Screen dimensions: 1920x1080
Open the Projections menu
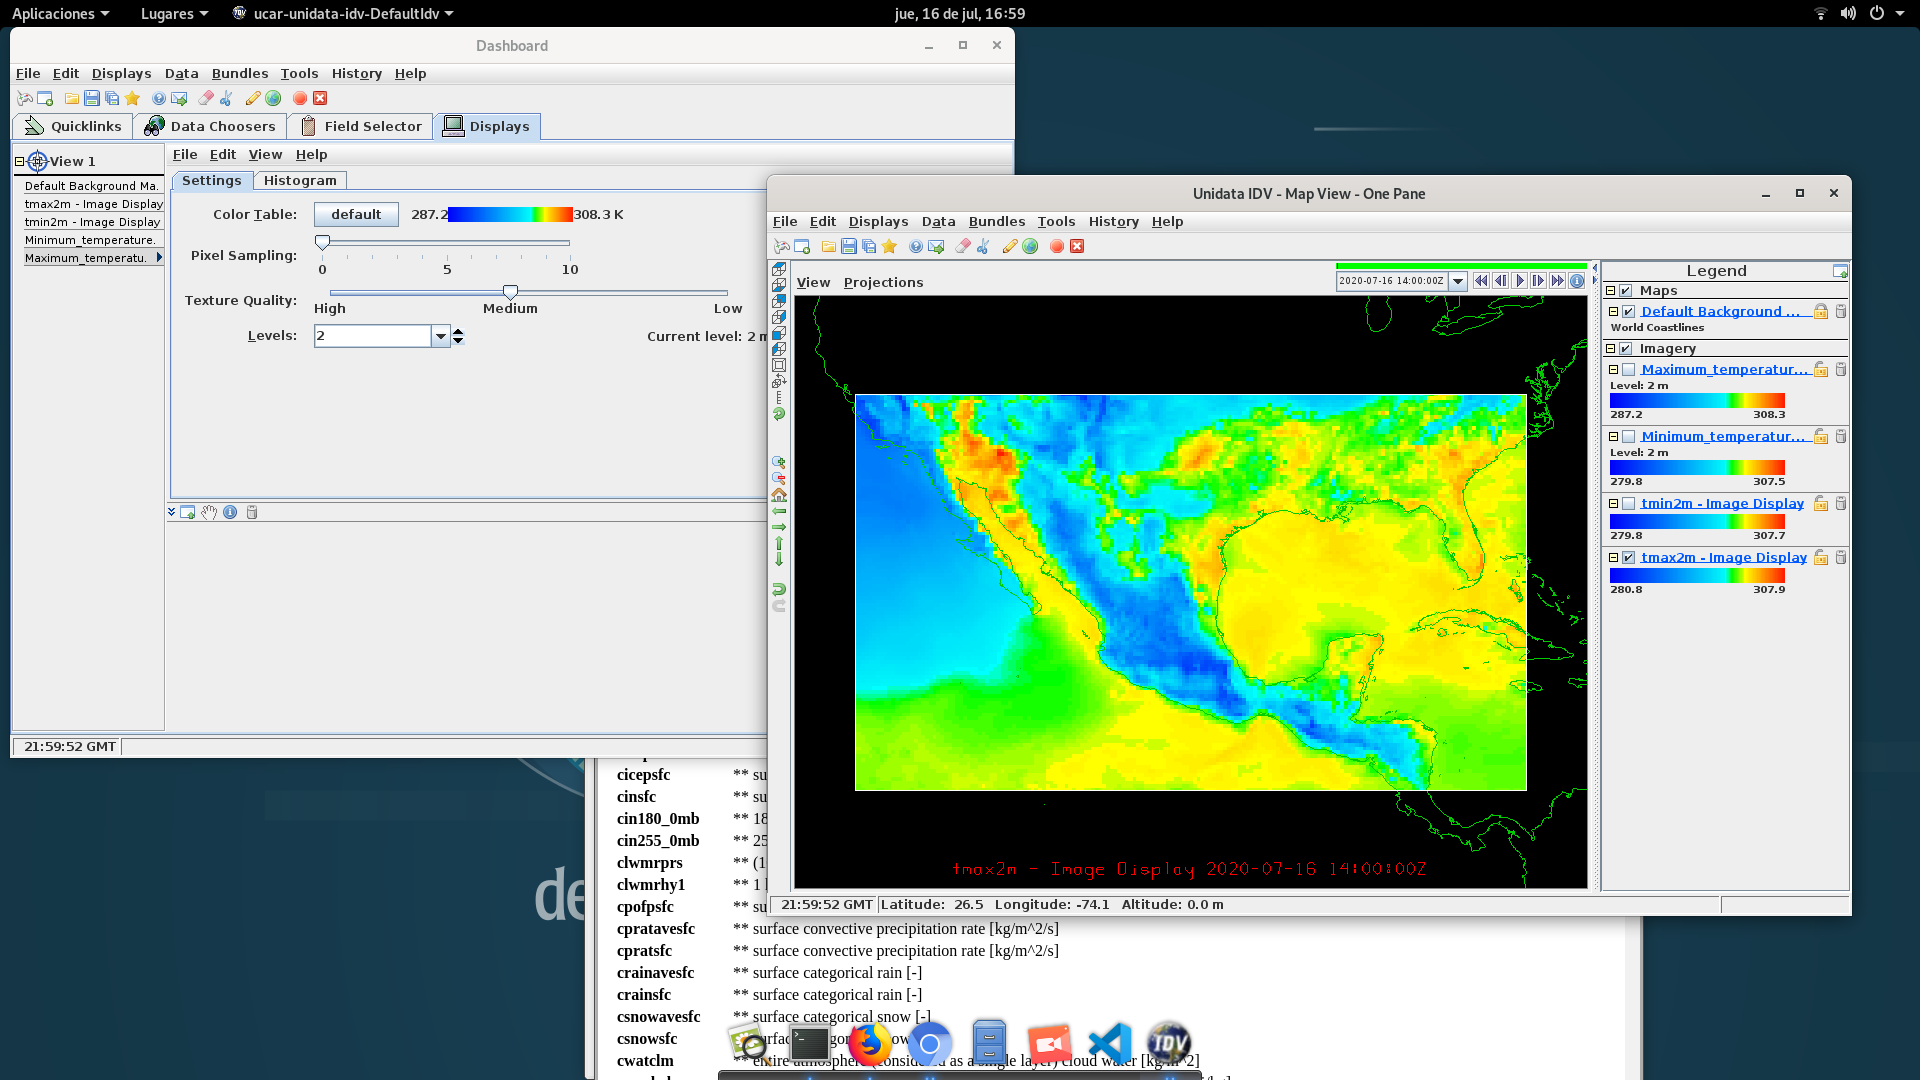[883, 282]
